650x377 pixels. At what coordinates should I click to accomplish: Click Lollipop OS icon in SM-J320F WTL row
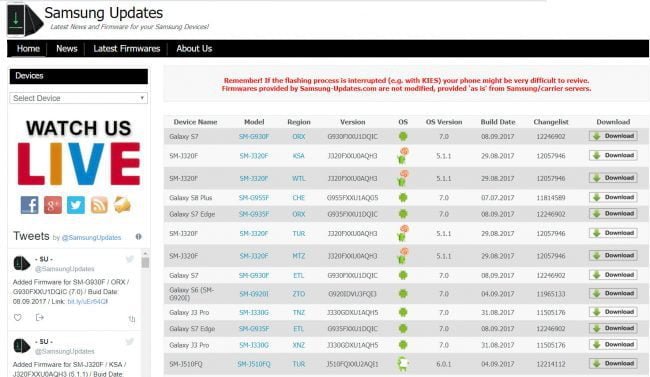(x=403, y=178)
